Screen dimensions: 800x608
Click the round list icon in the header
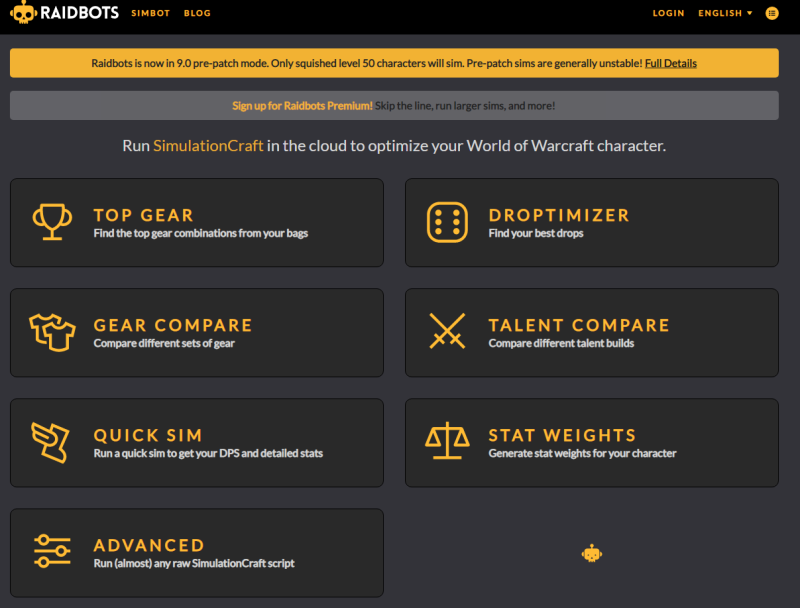(772, 13)
